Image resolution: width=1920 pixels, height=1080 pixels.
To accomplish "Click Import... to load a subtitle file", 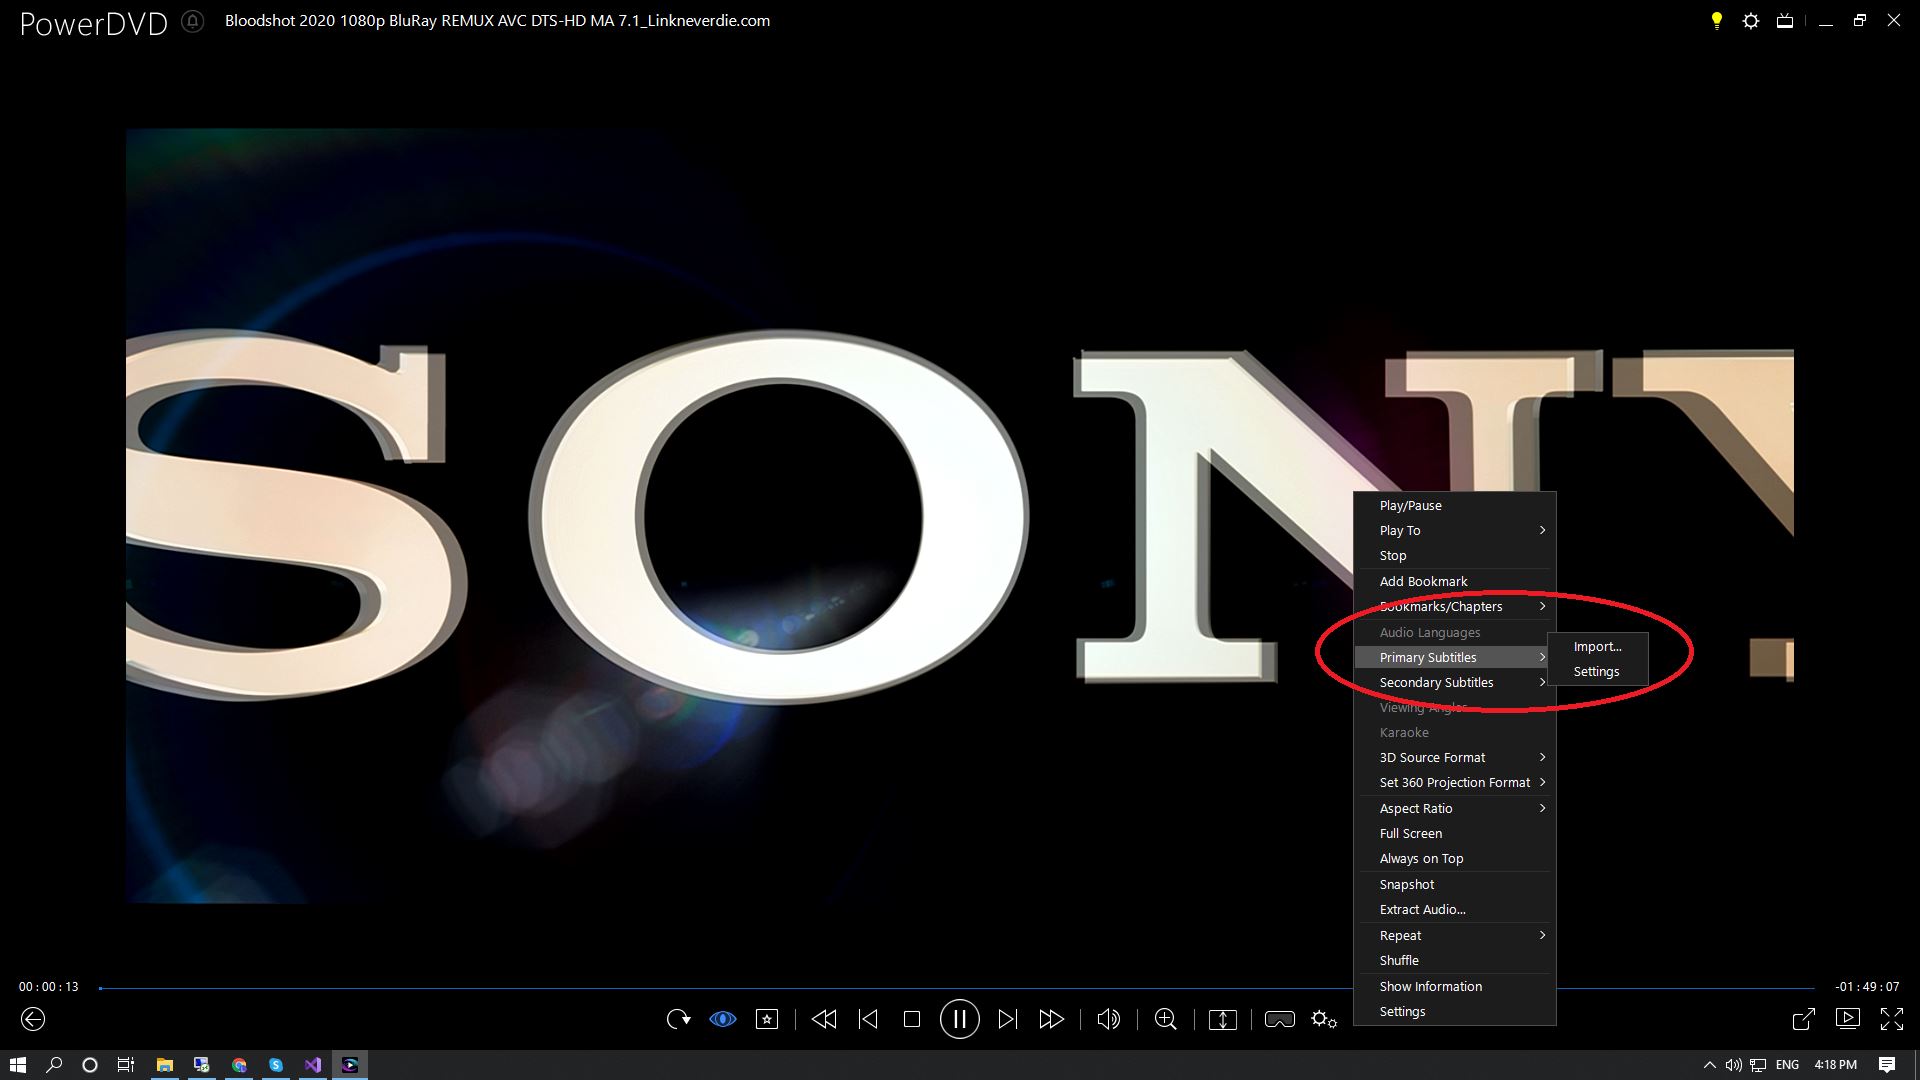I will 1598,646.
